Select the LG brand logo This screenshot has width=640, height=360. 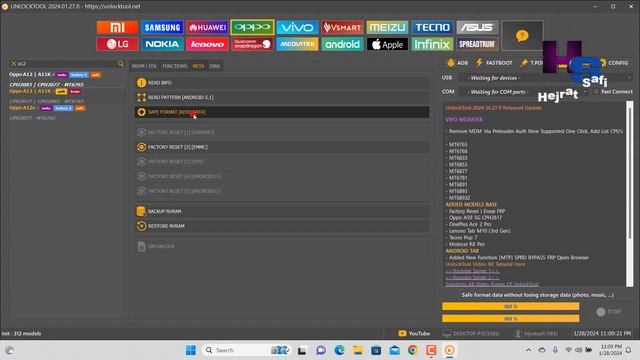tap(117, 44)
